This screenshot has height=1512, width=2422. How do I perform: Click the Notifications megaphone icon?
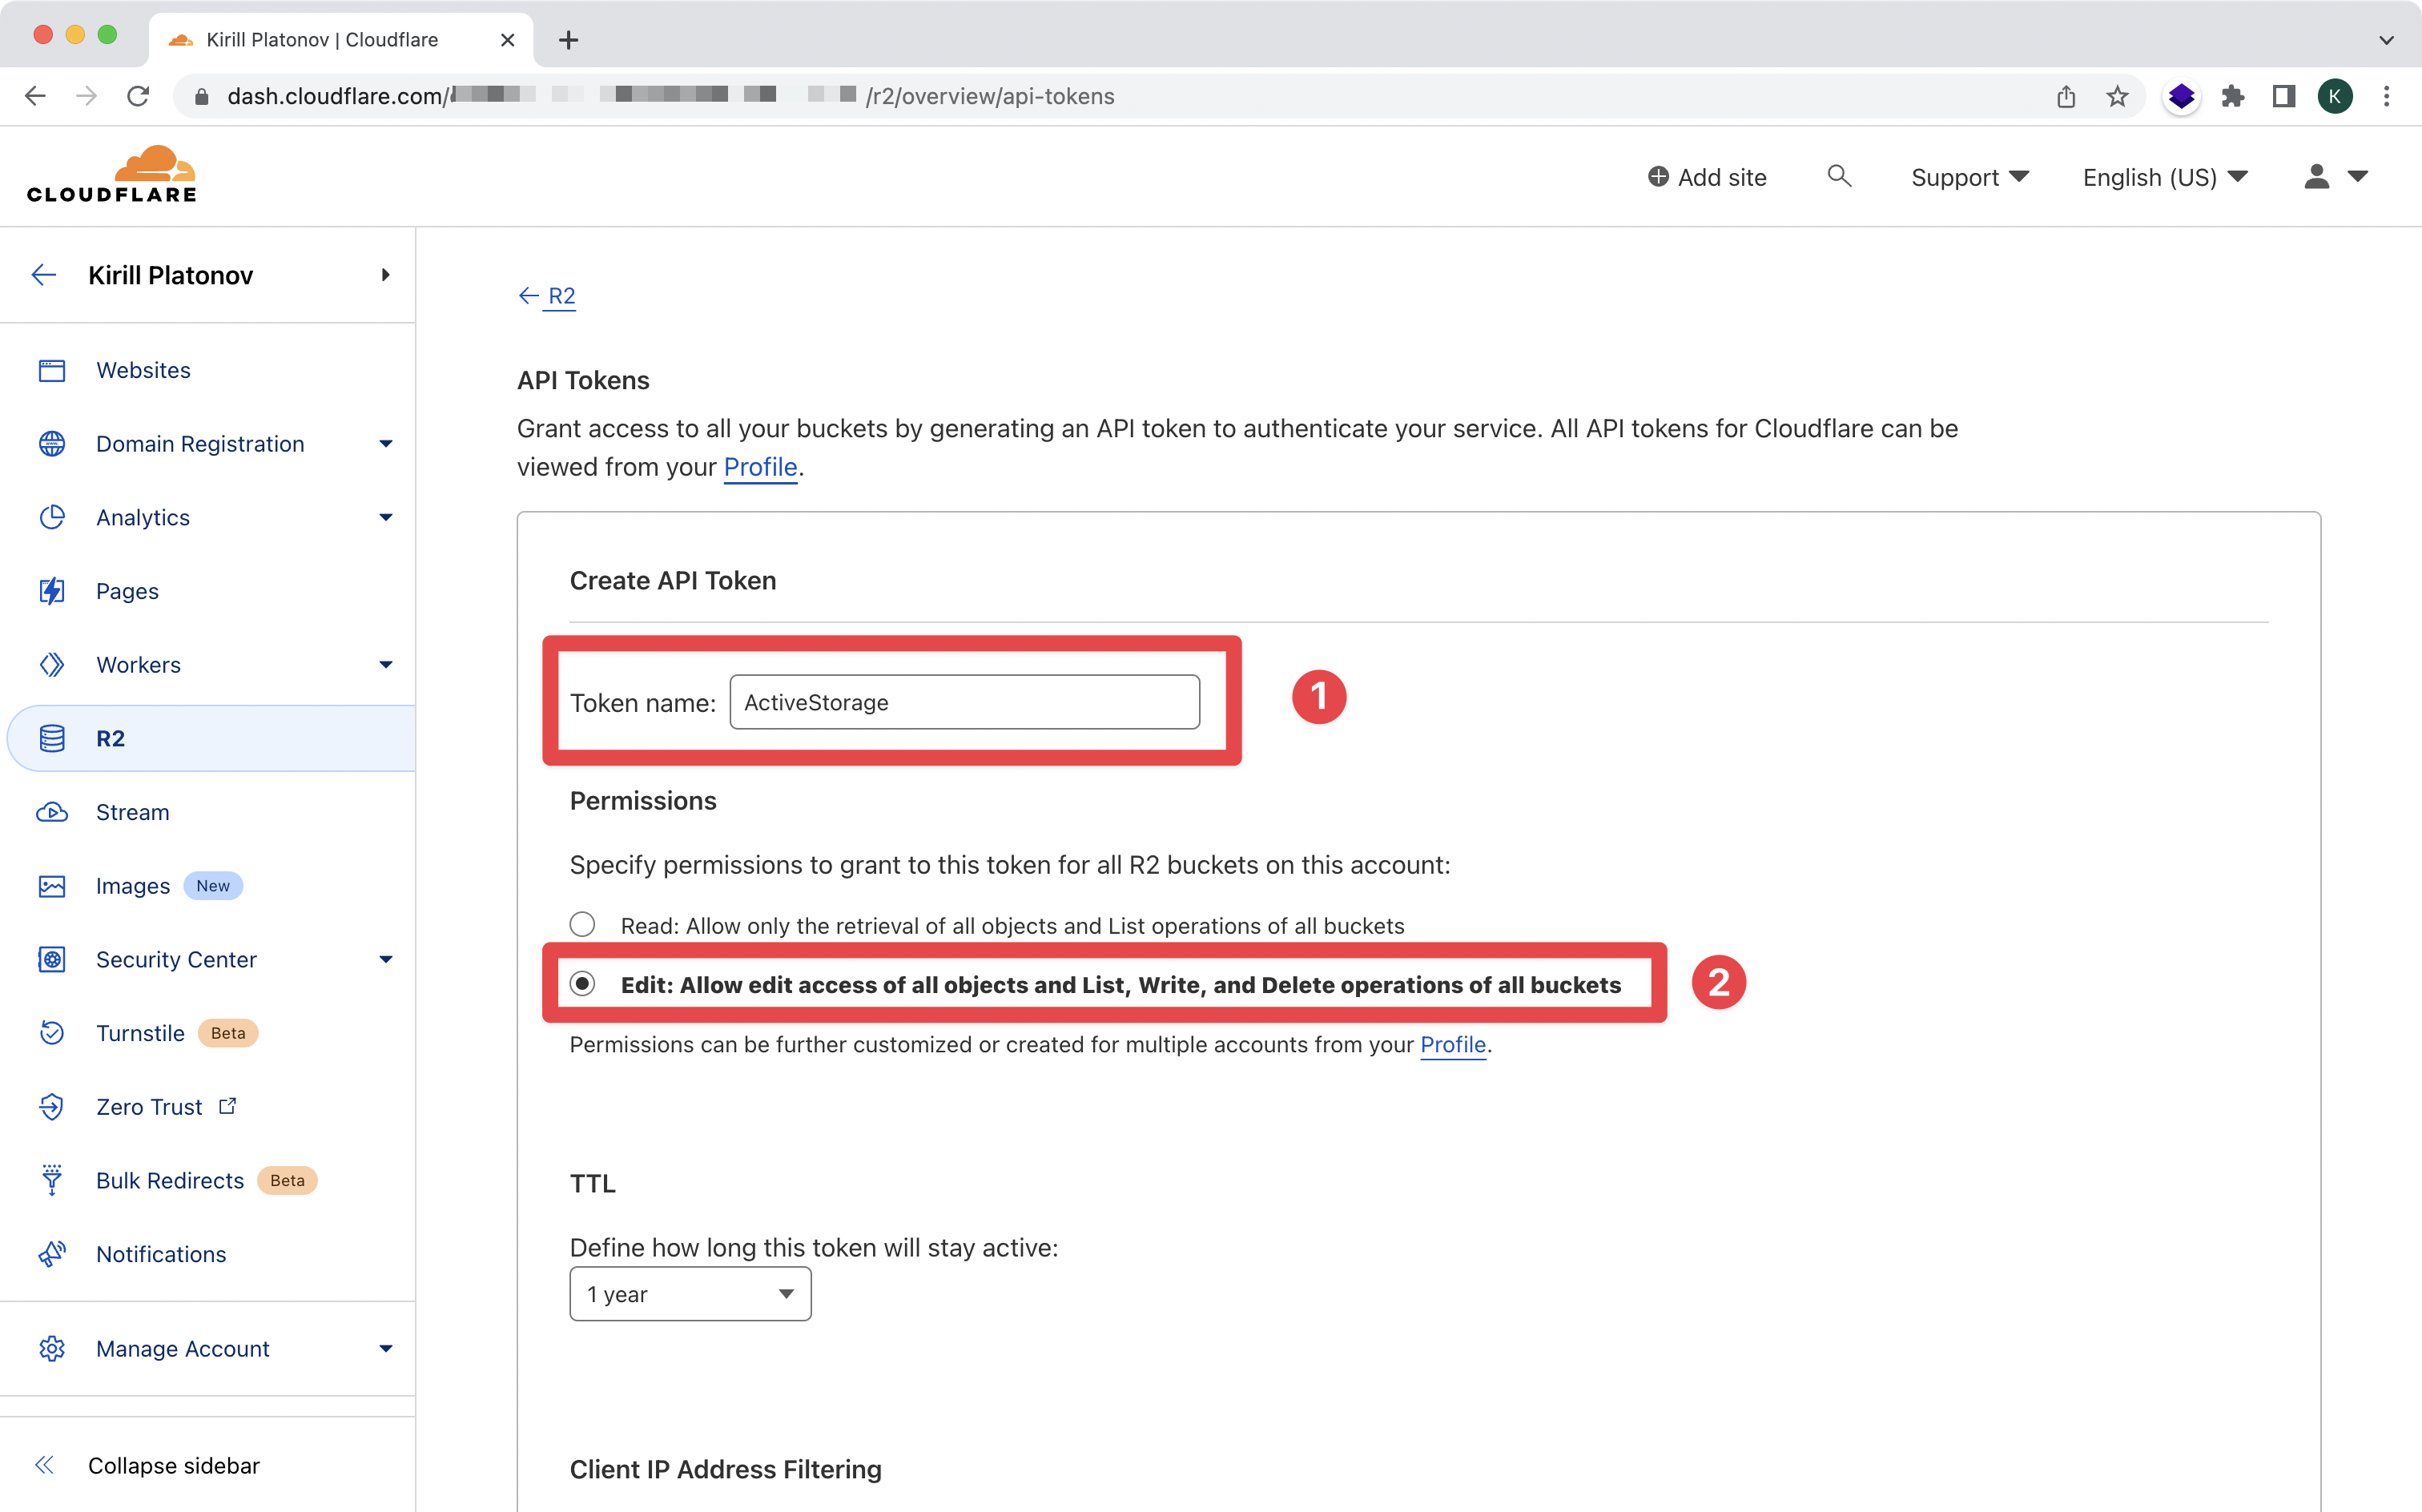[x=52, y=1254]
